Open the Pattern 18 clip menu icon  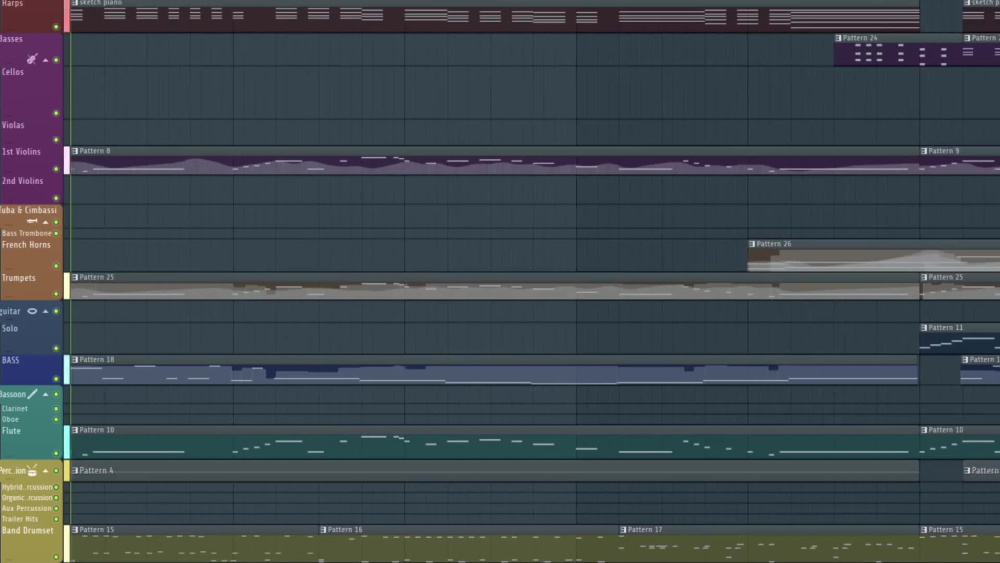[x=75, y=360]
